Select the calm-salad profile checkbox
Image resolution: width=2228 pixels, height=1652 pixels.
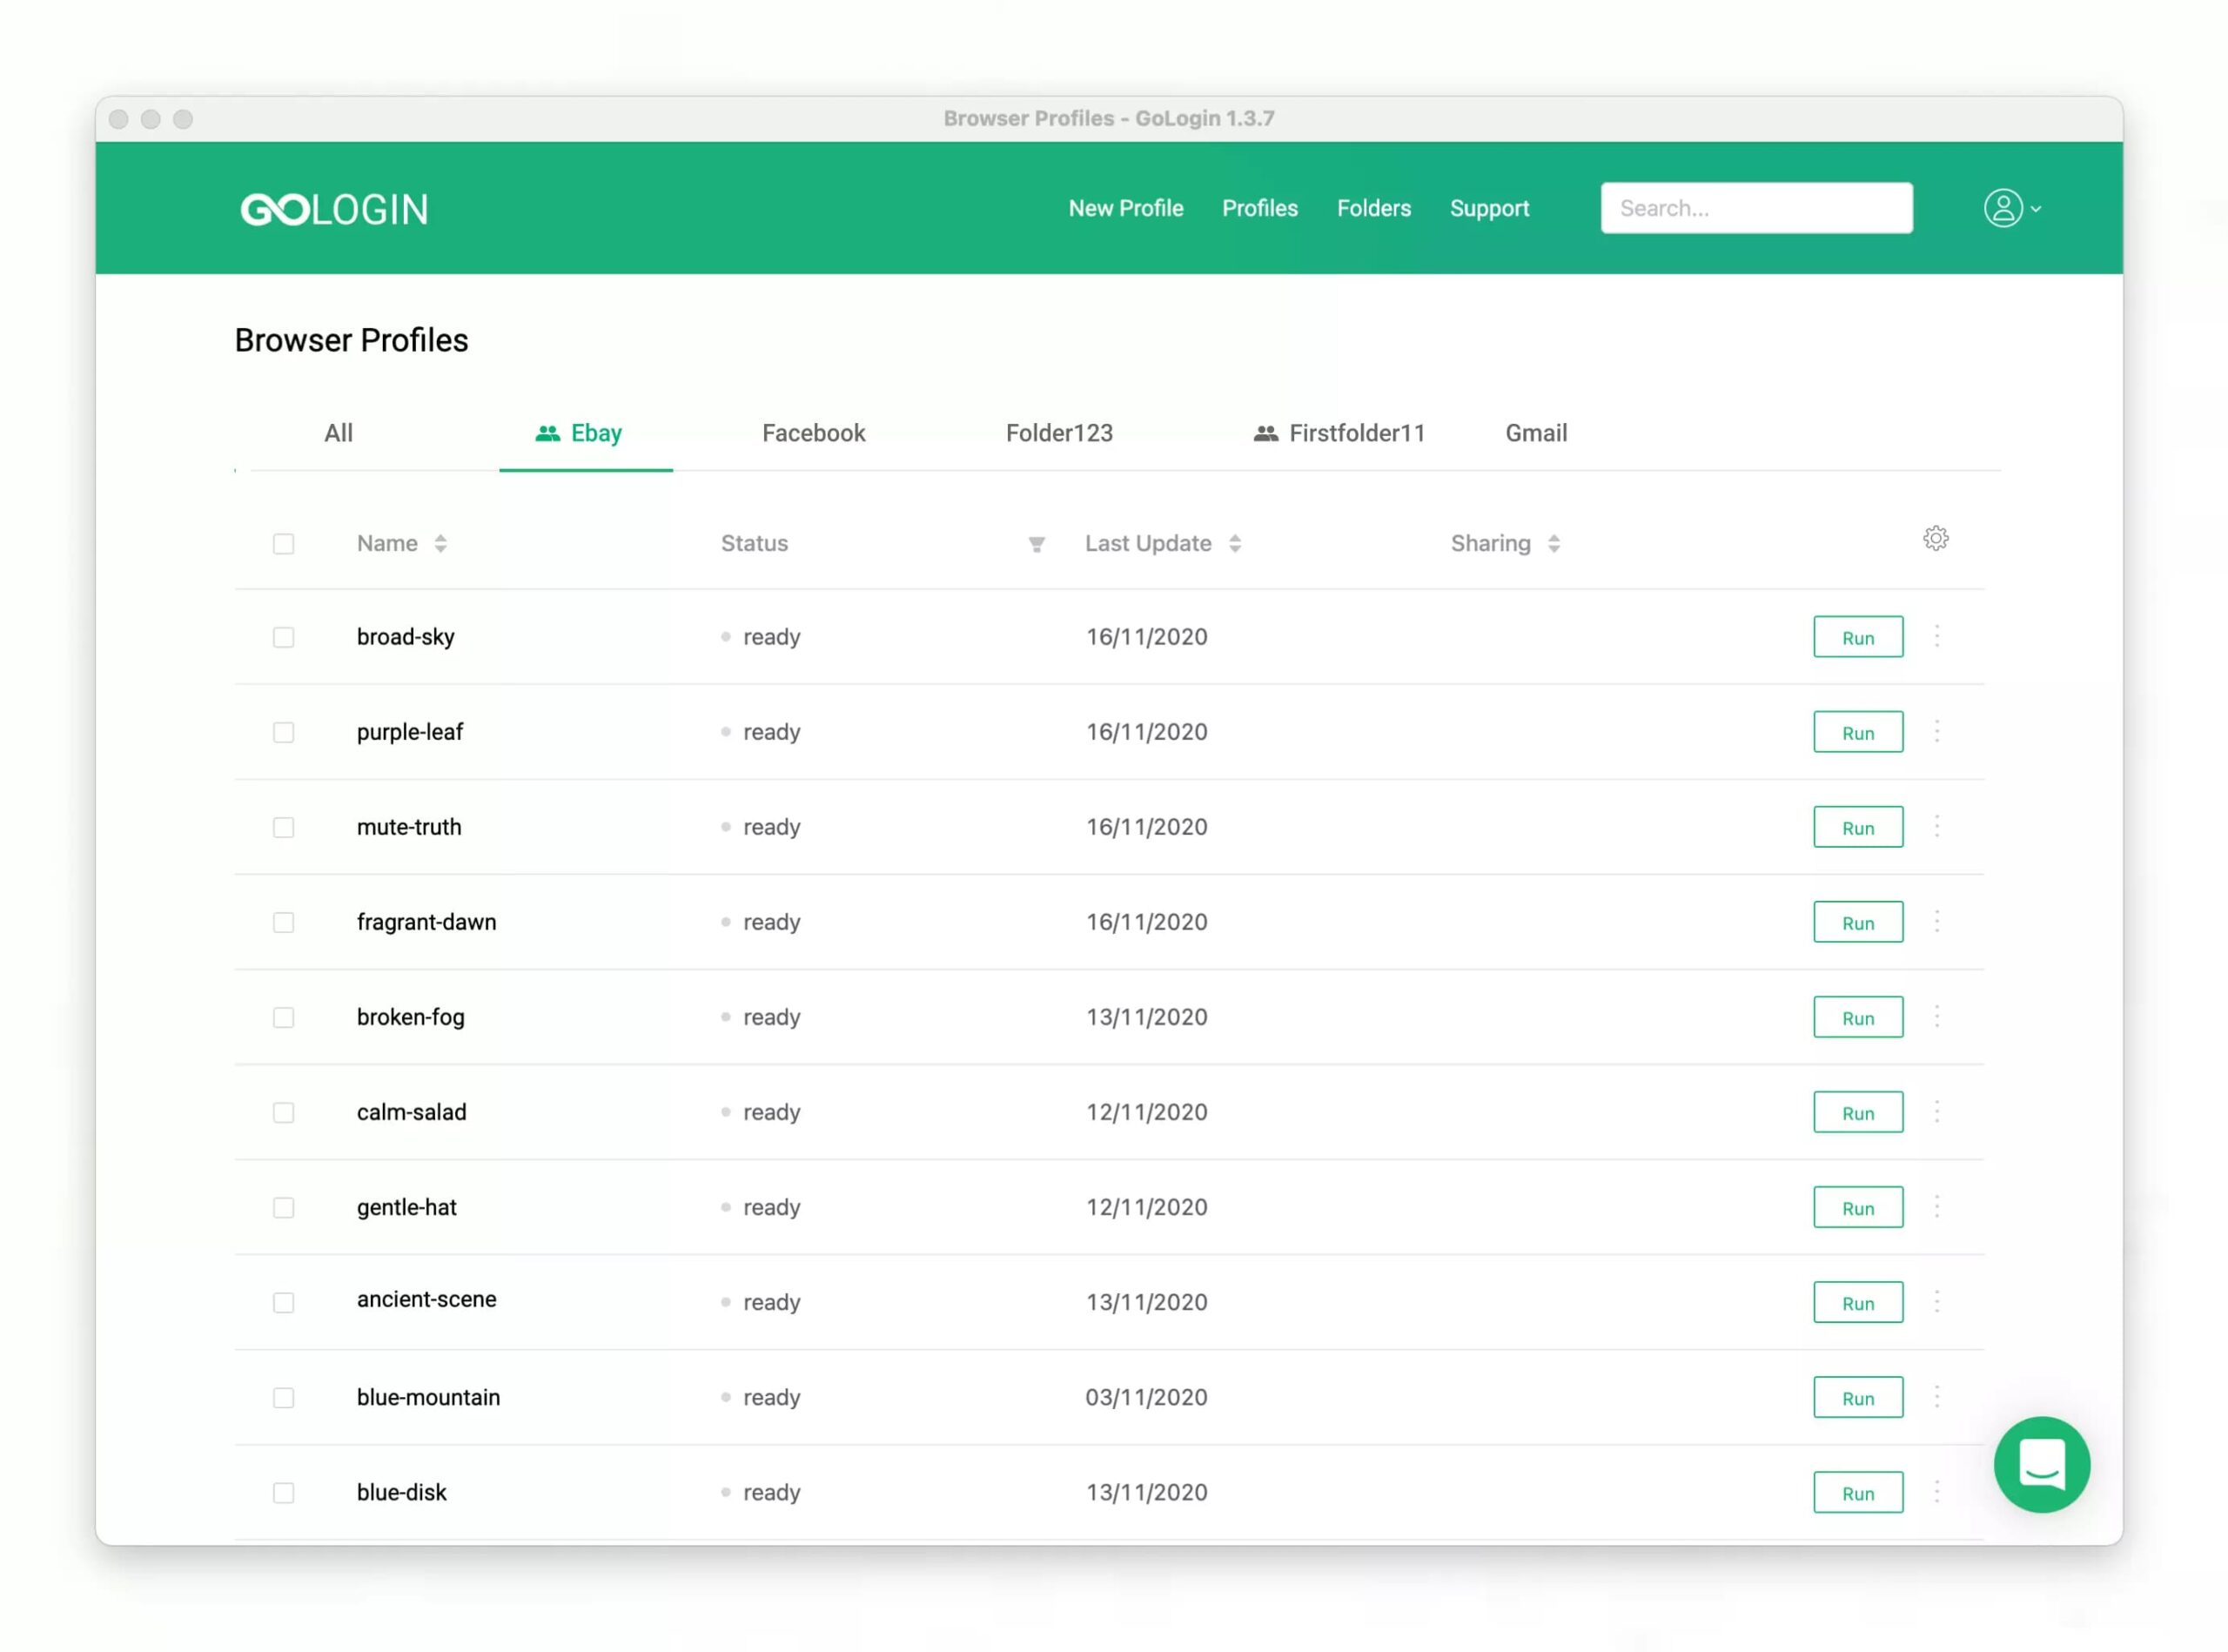click(284, 1113)
